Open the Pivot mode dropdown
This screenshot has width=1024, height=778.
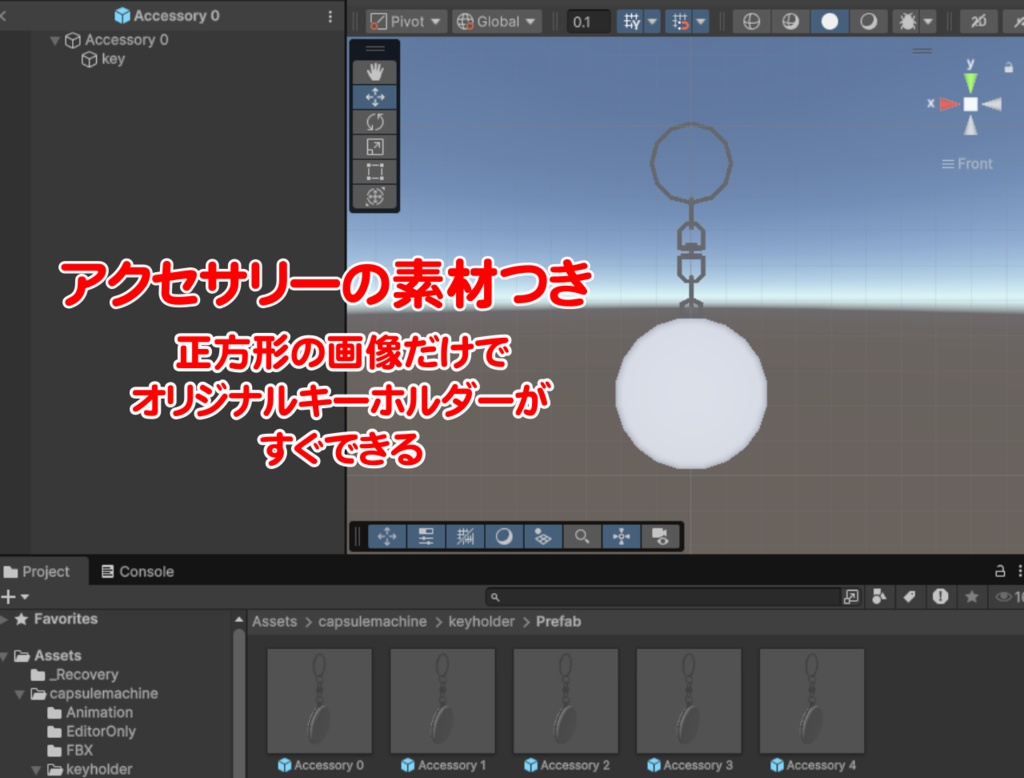[404, 20]
